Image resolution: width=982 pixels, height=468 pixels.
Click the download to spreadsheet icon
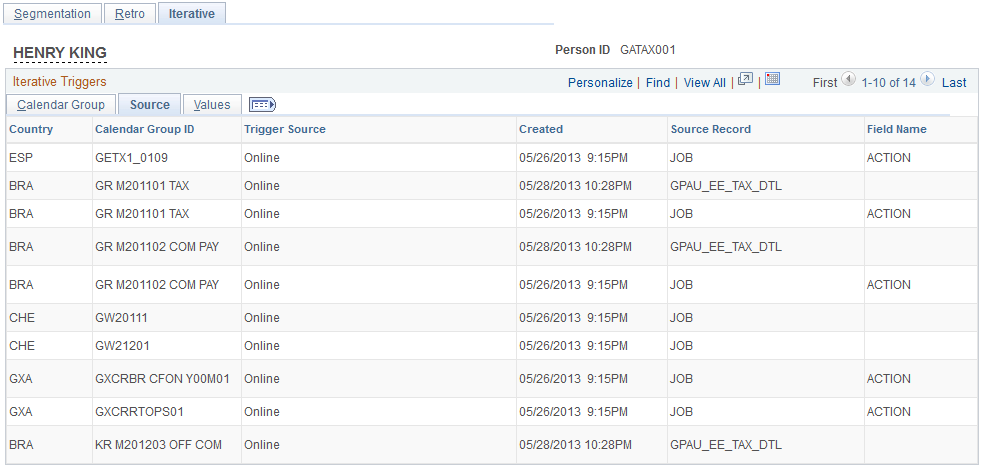click(x=772, y=79)
